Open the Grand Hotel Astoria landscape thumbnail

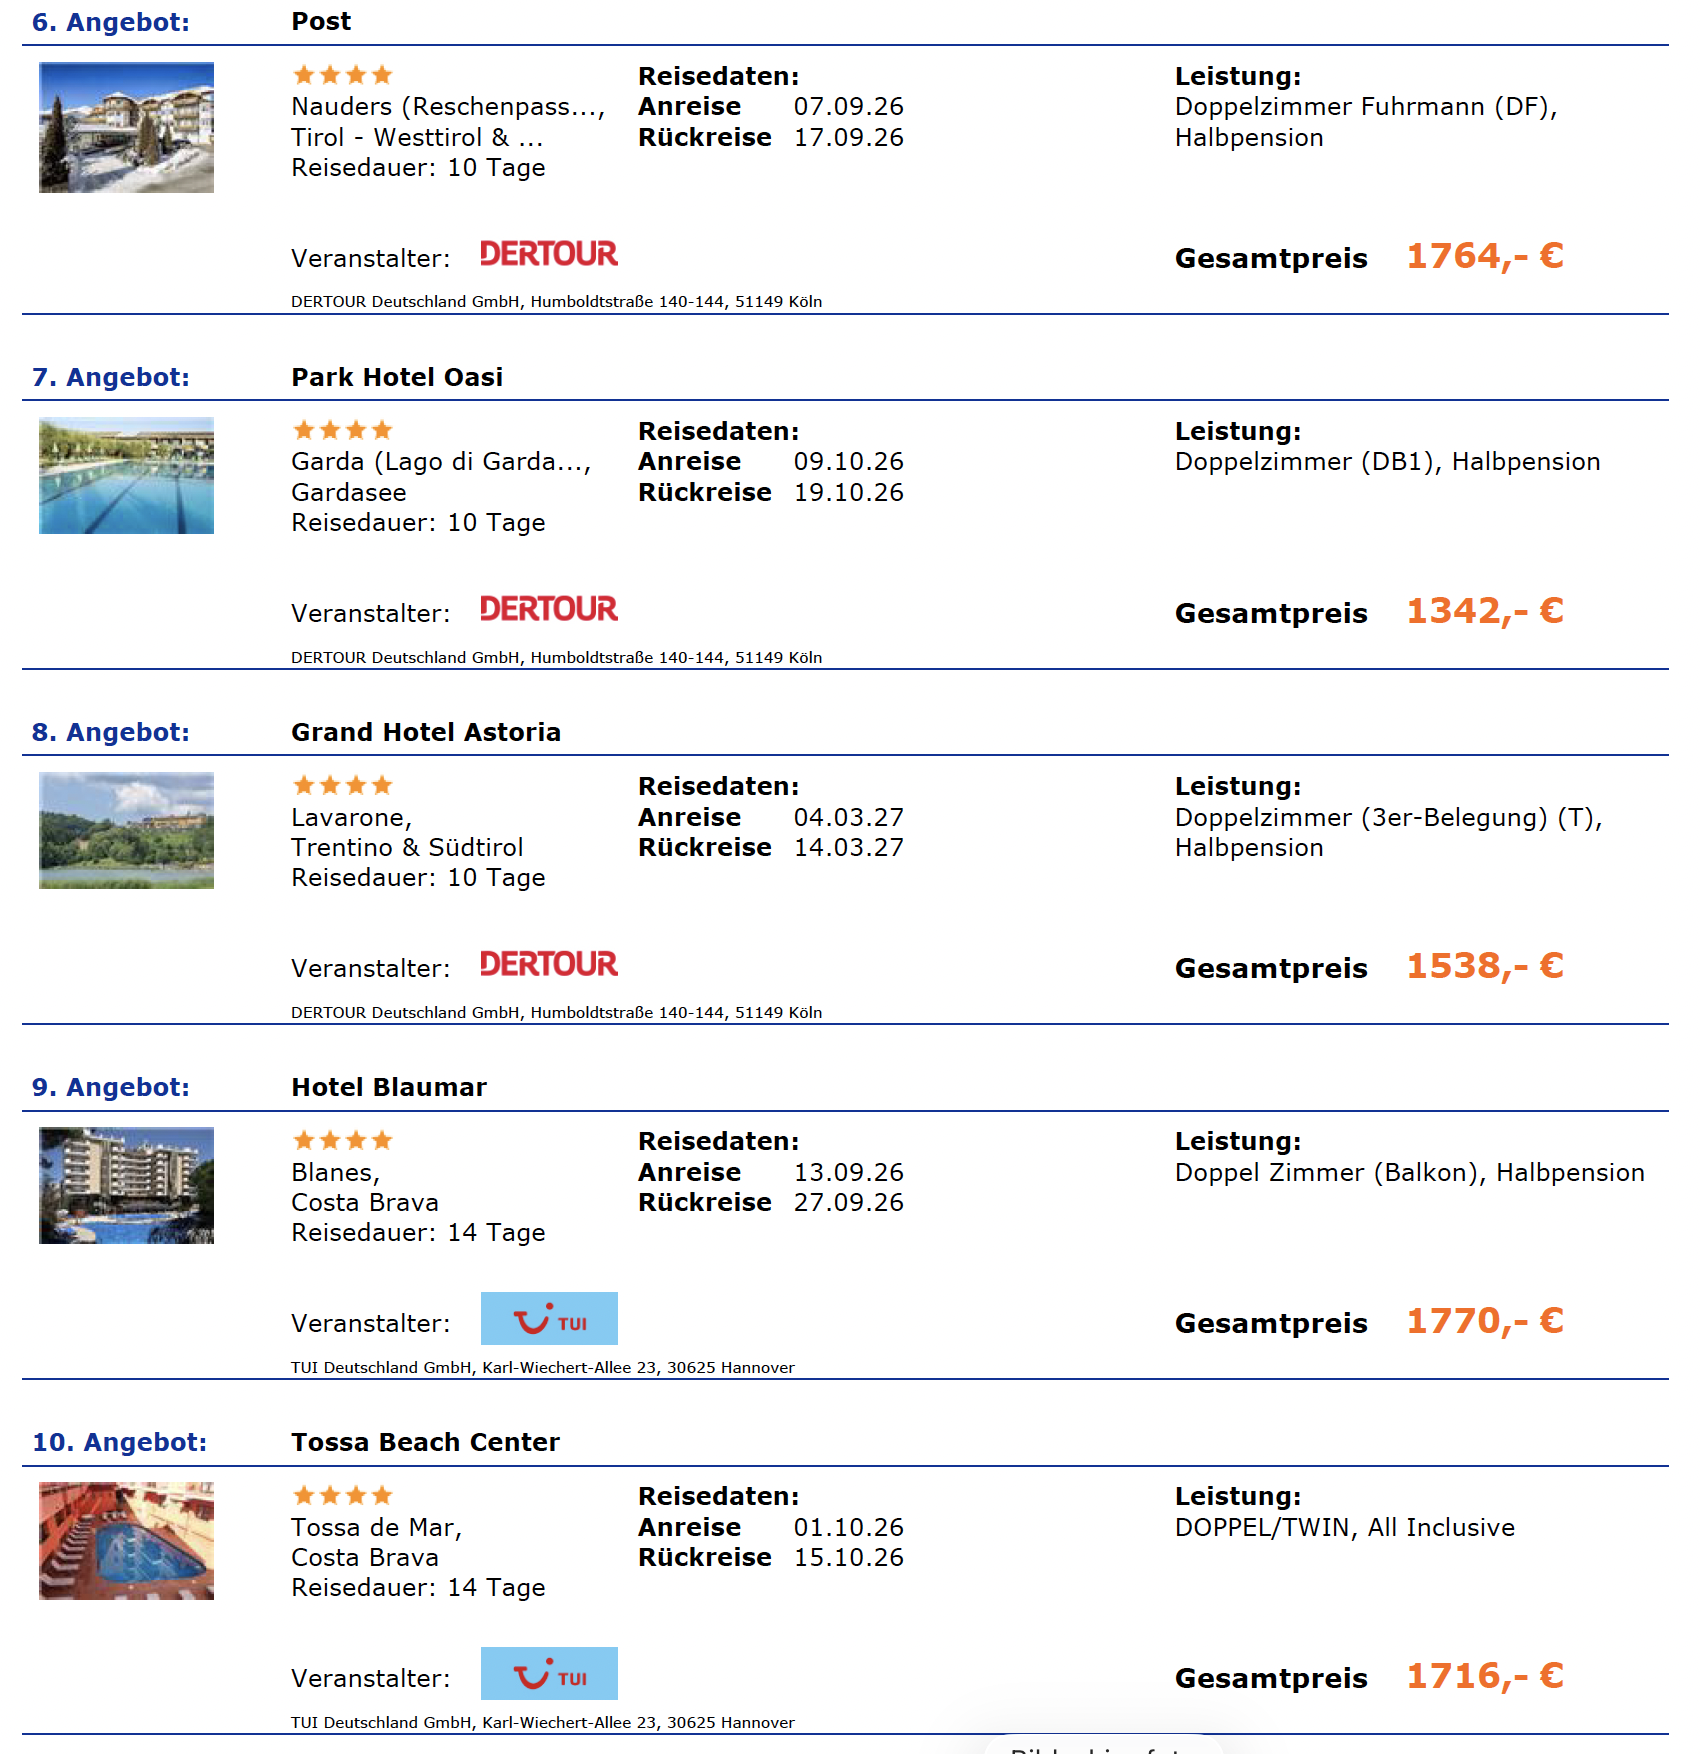point(126,830)
